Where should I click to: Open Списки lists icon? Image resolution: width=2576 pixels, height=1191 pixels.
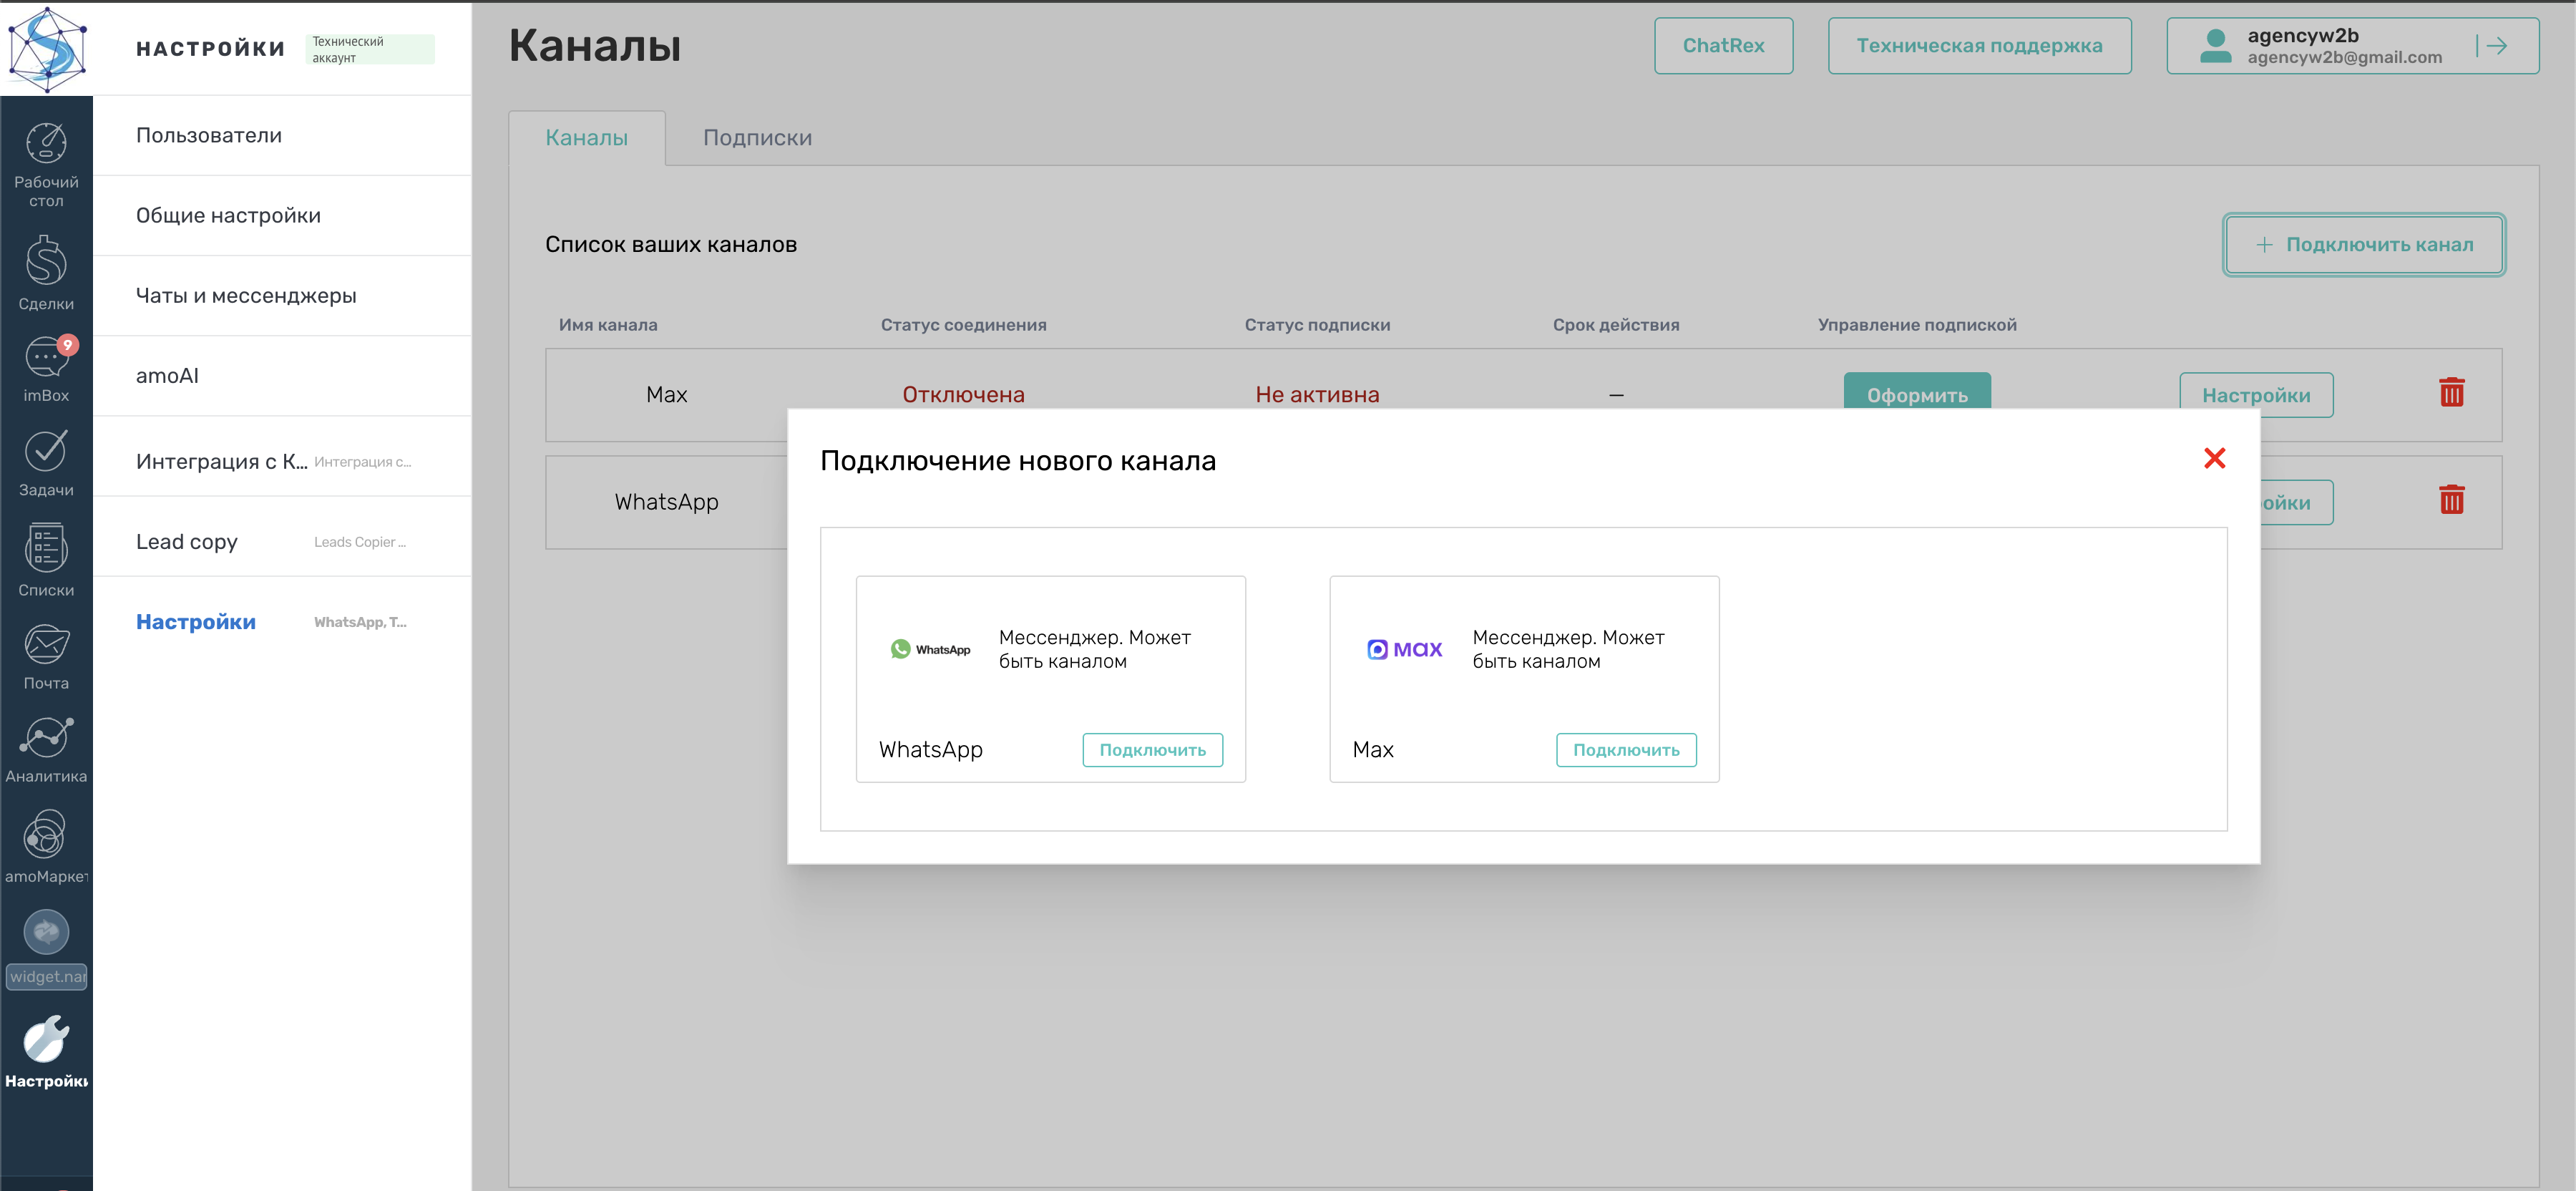(x=46, y=548)
